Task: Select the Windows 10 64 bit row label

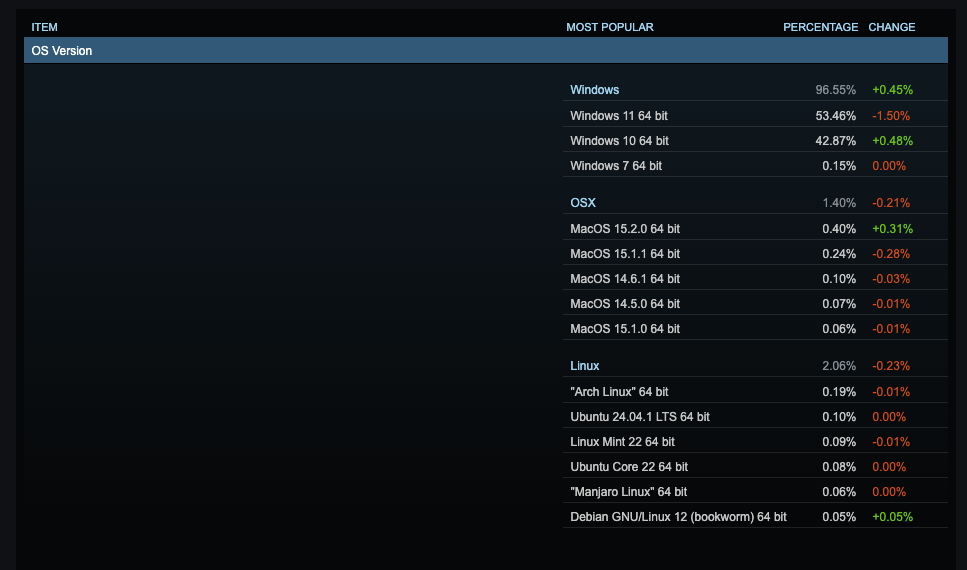Action: click(x=619, y=141)
